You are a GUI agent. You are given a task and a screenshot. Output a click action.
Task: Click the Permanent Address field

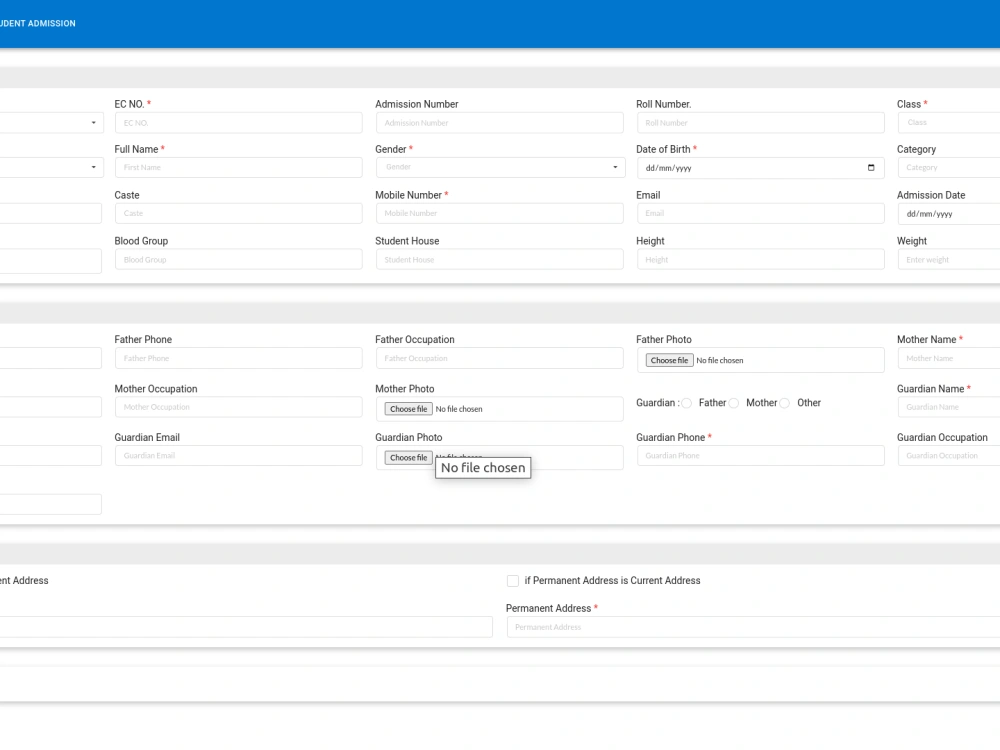753,627
